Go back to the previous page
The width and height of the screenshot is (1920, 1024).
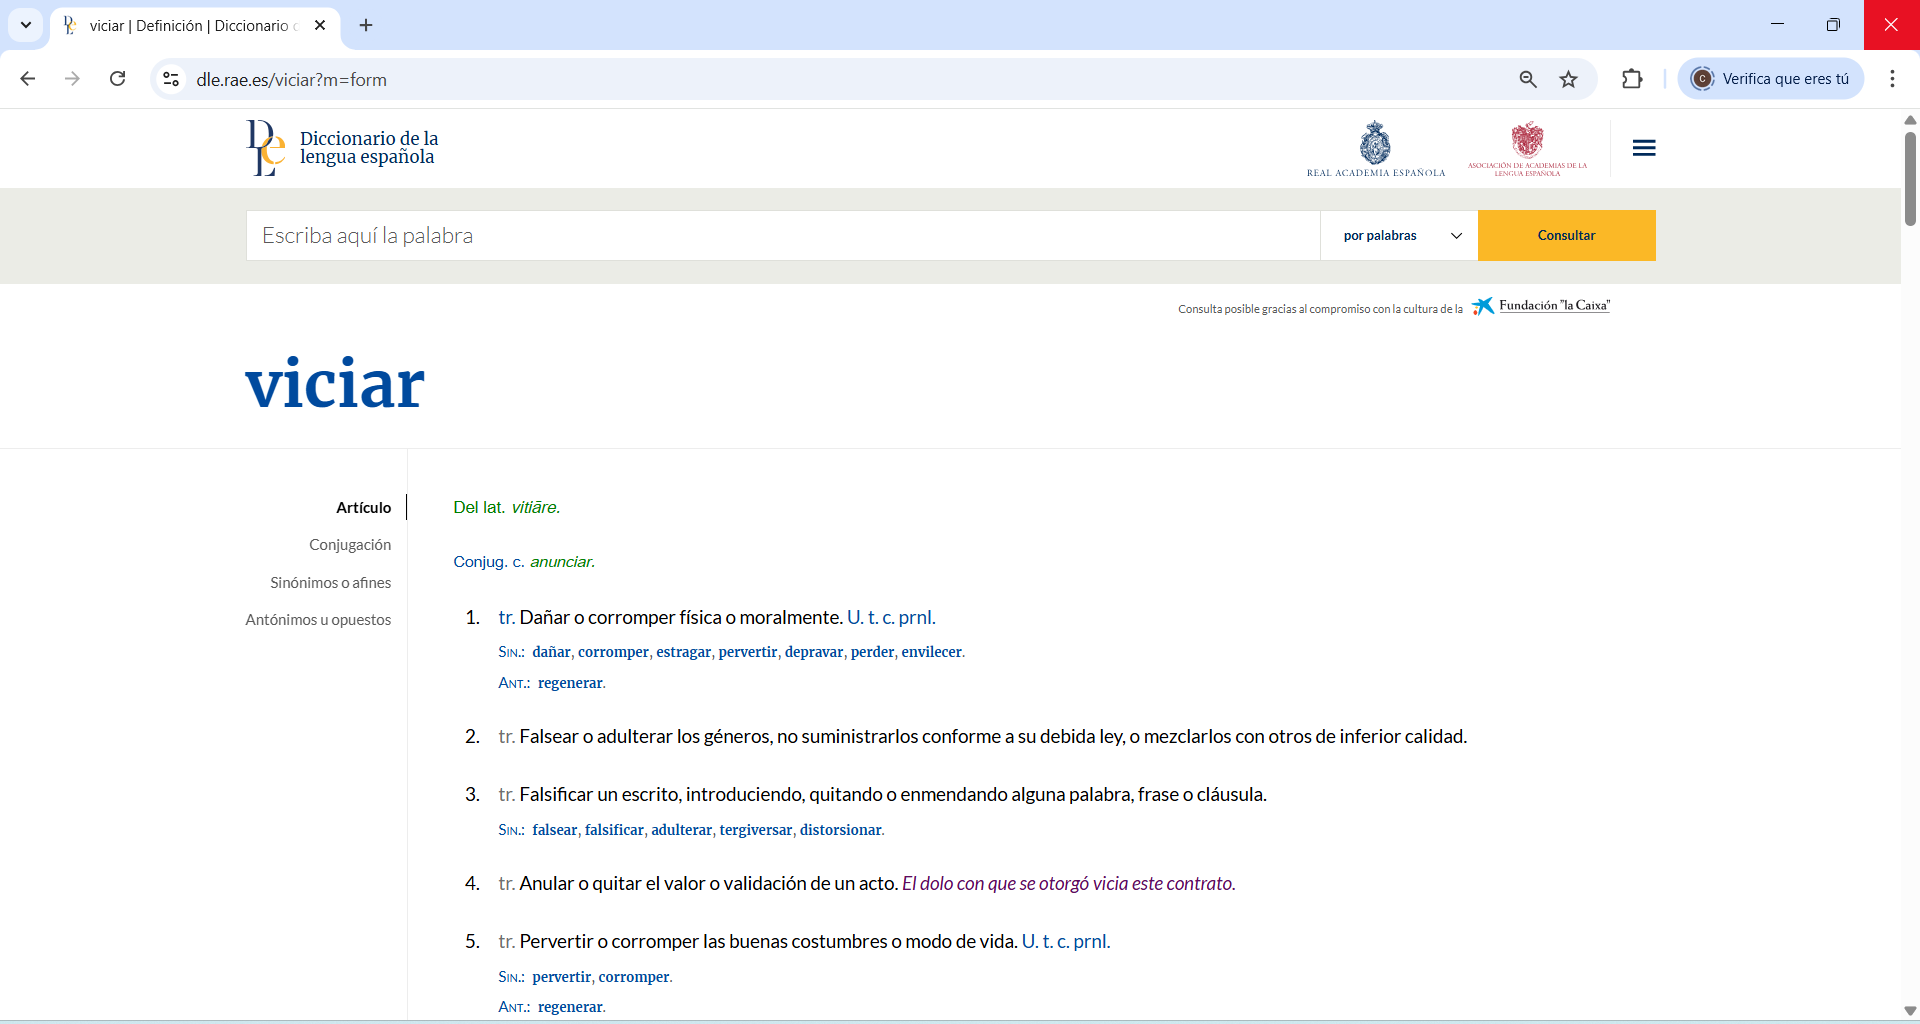28,79
